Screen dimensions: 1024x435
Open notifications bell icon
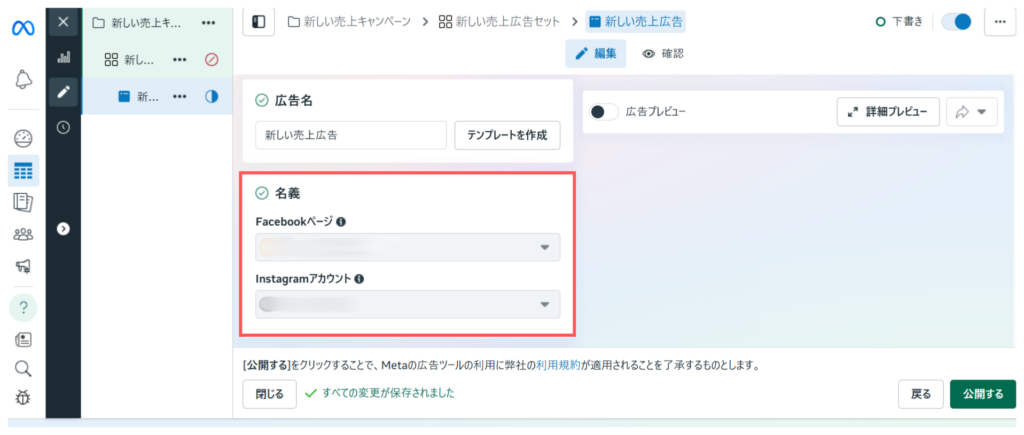coord(23,80)
